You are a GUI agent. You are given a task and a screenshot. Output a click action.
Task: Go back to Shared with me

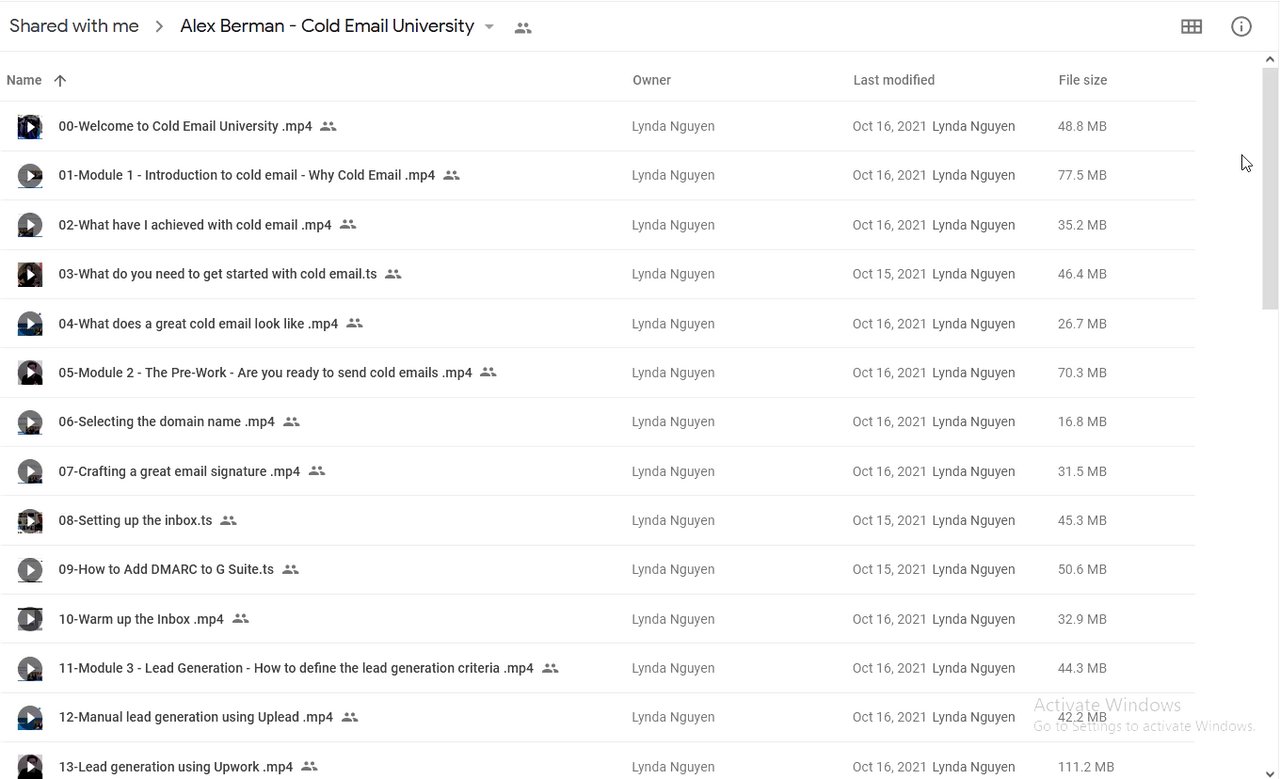[x=74, y=27]
